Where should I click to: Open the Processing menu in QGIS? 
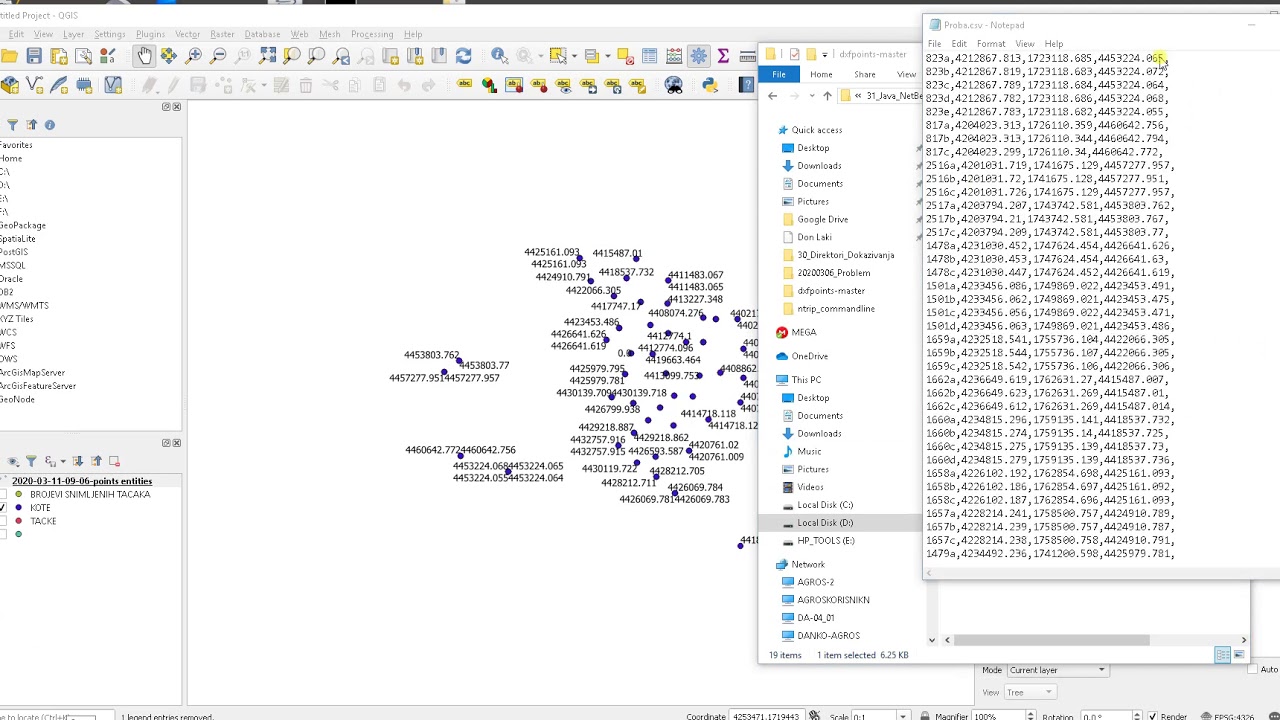click(371, 34)
